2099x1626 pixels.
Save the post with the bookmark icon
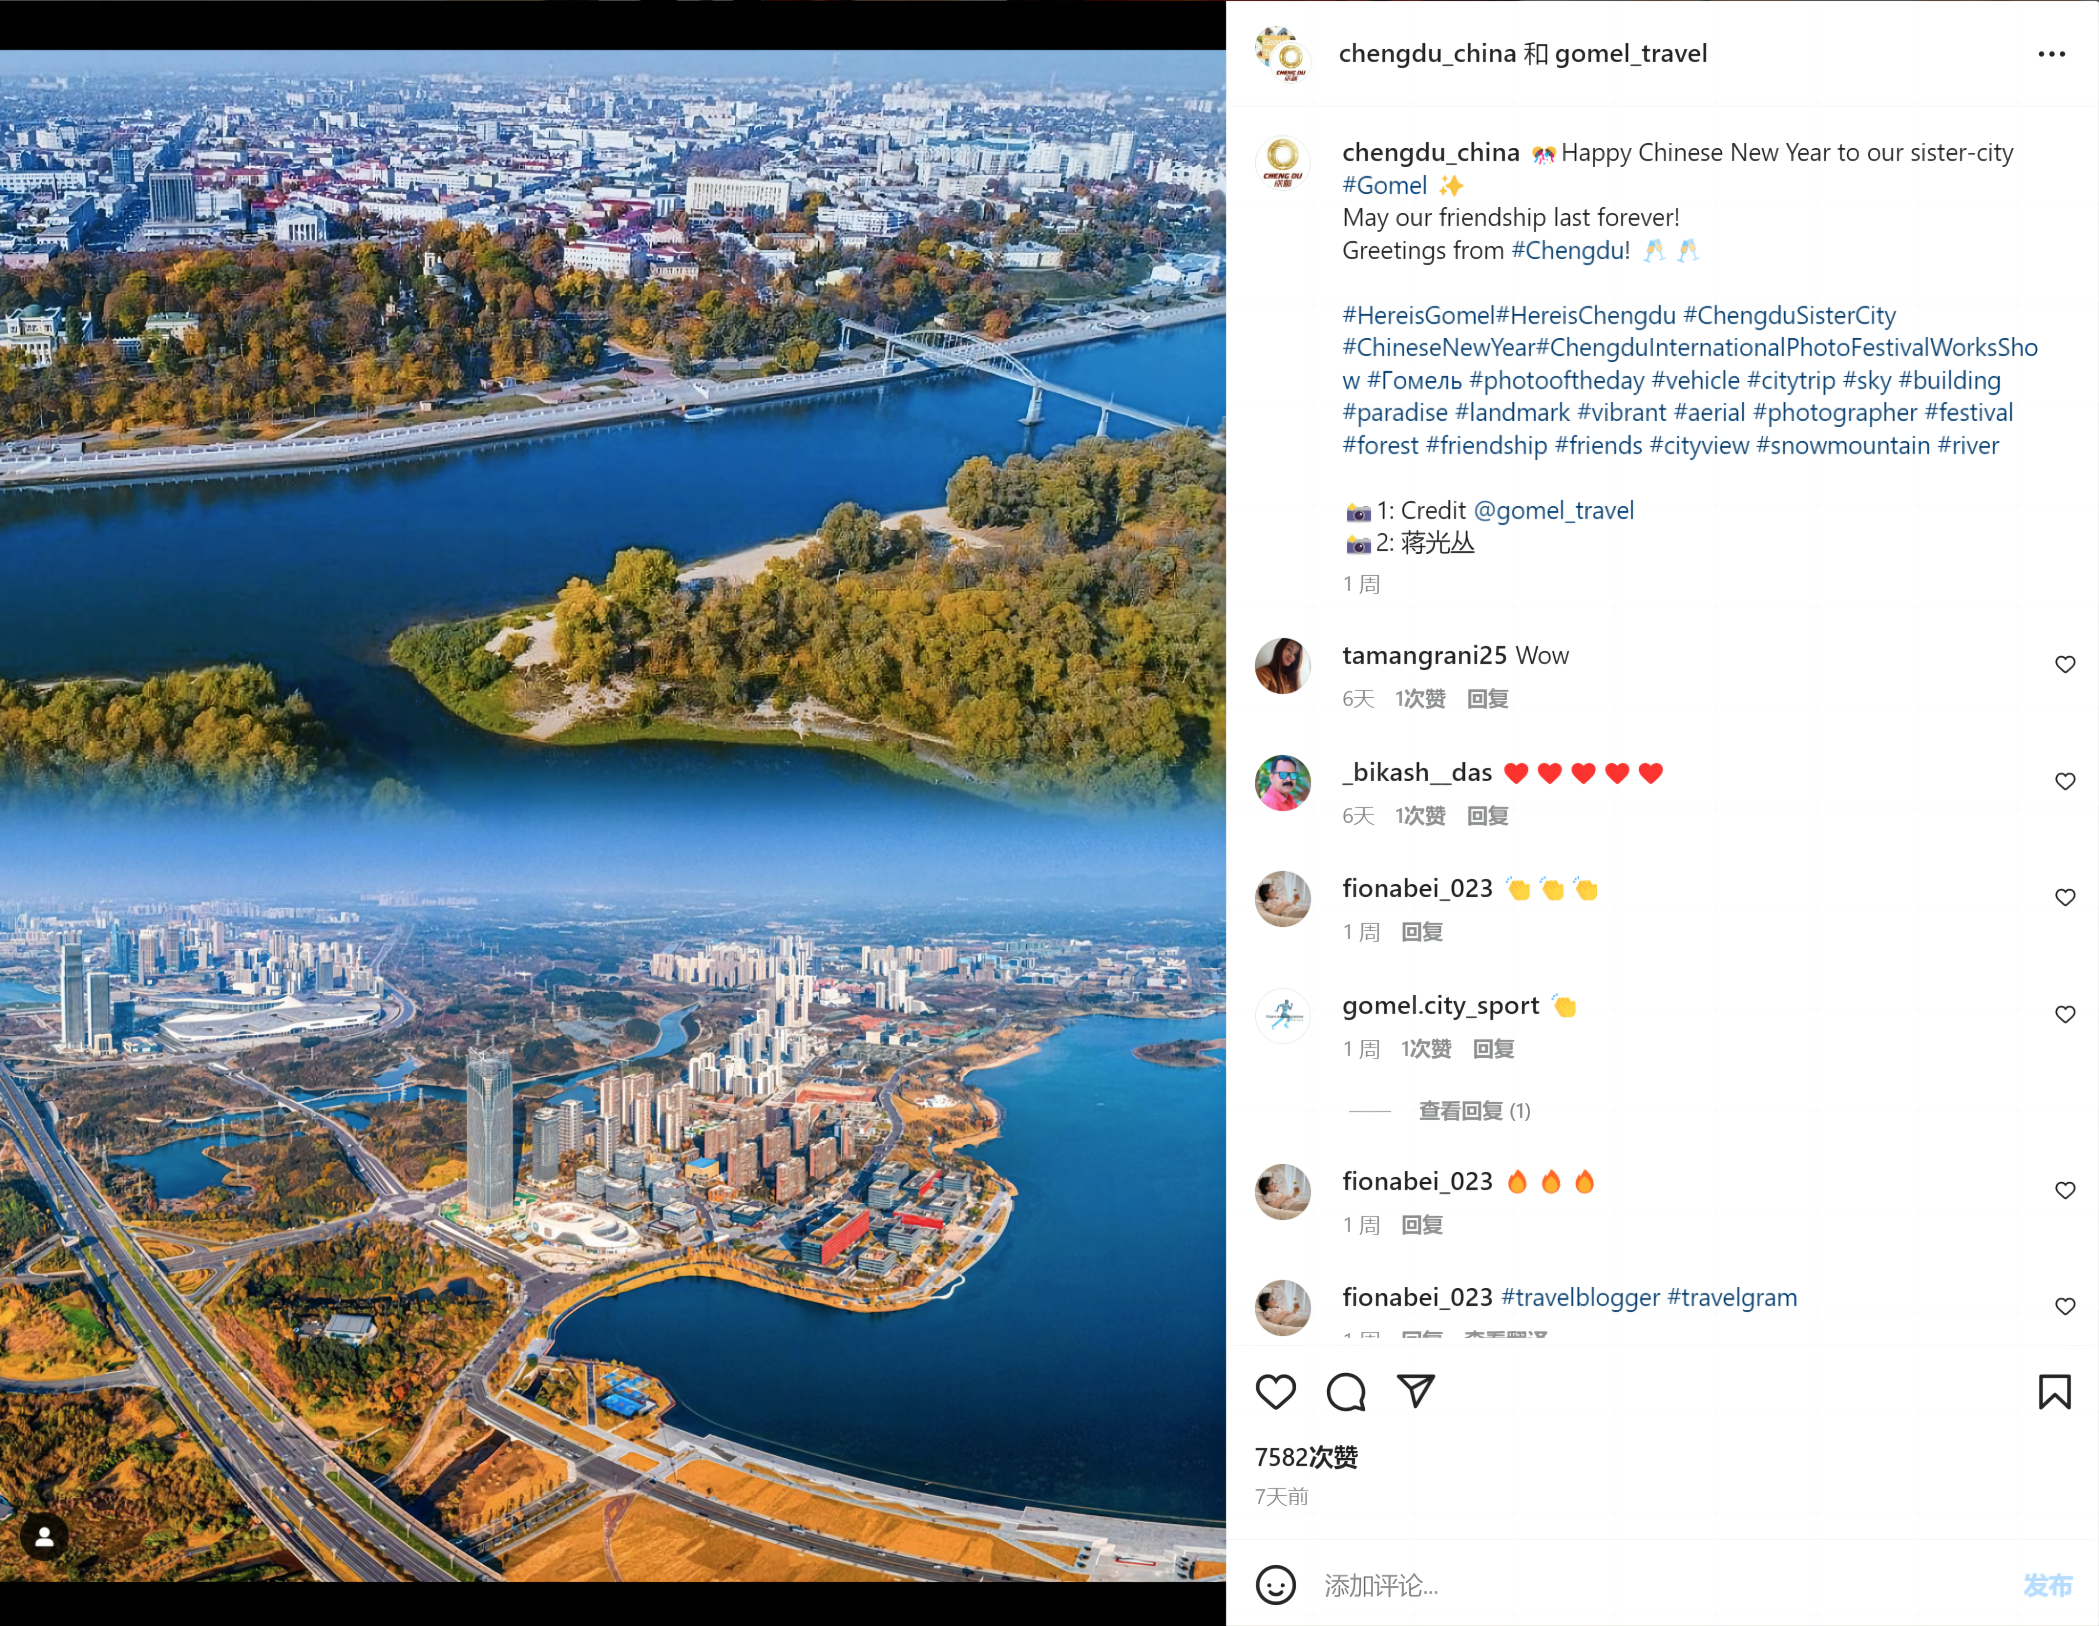(2054, 1391)
